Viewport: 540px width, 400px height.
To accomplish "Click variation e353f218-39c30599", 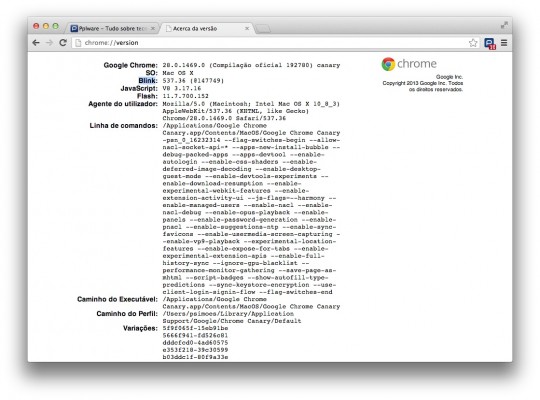I will 195,350.
